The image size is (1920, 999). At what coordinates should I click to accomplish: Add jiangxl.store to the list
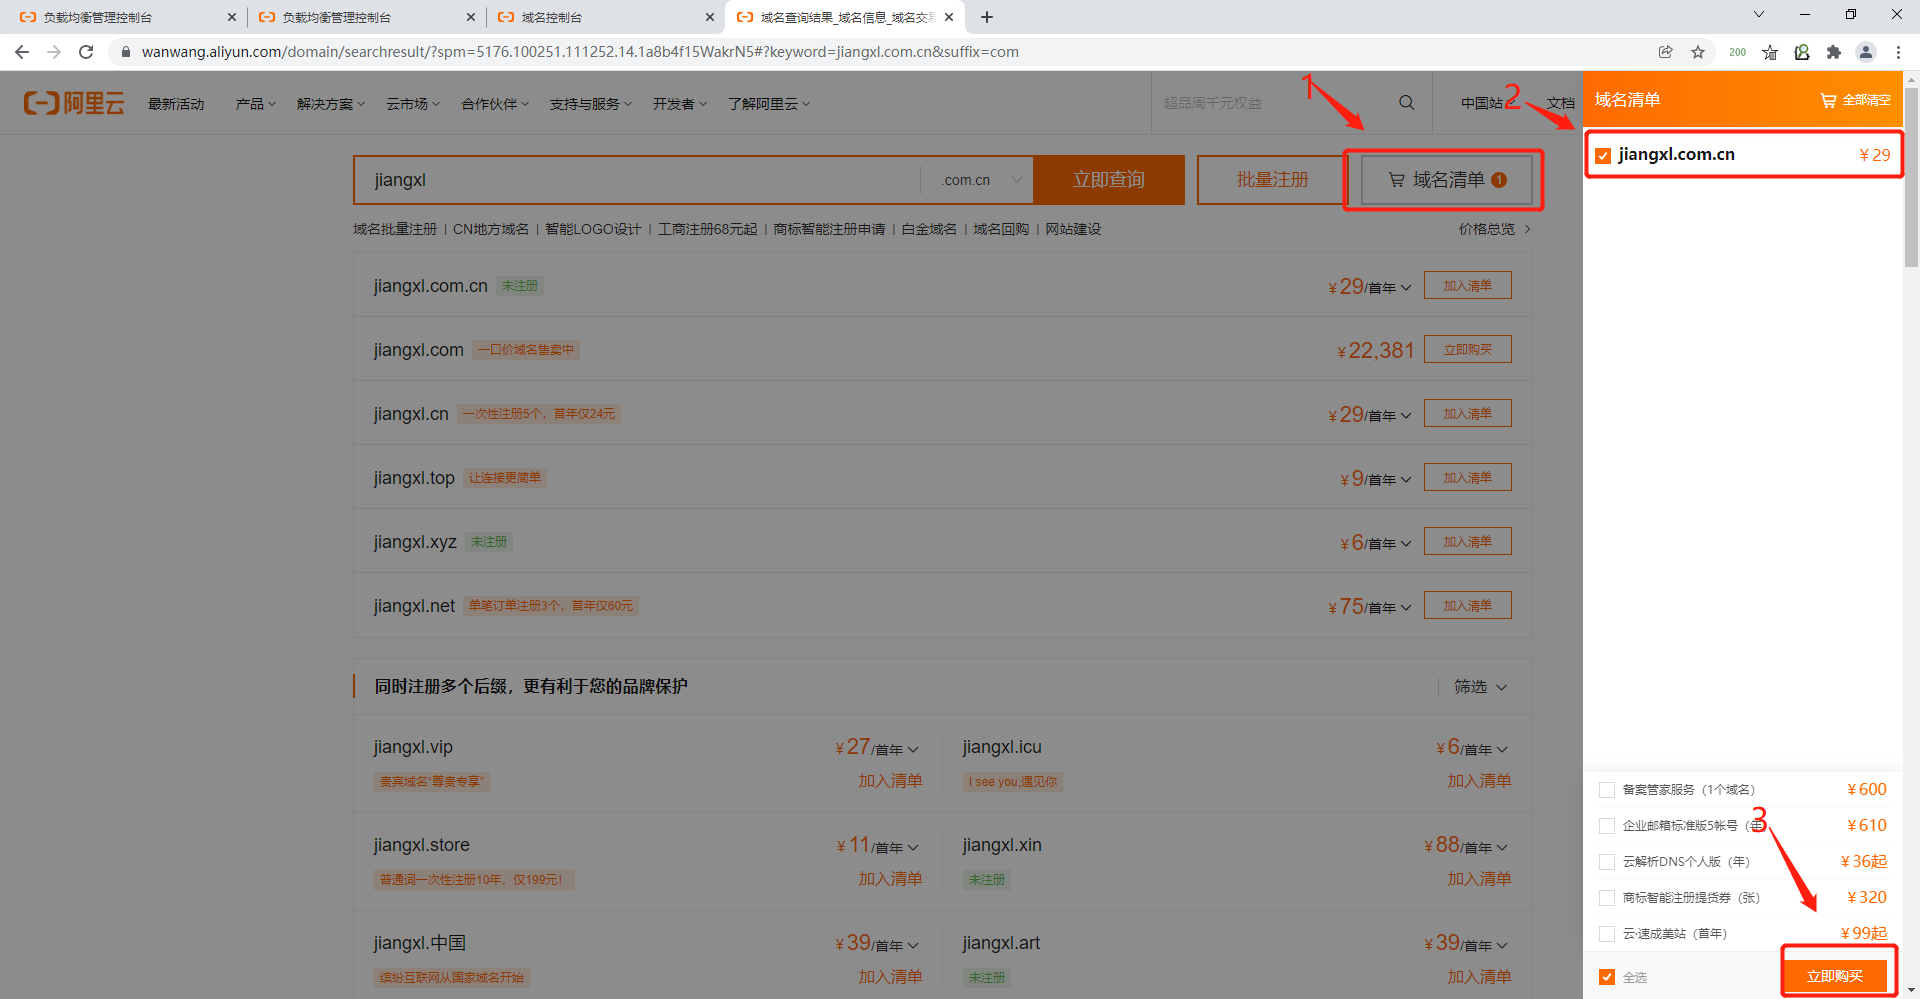click(890, 879)
